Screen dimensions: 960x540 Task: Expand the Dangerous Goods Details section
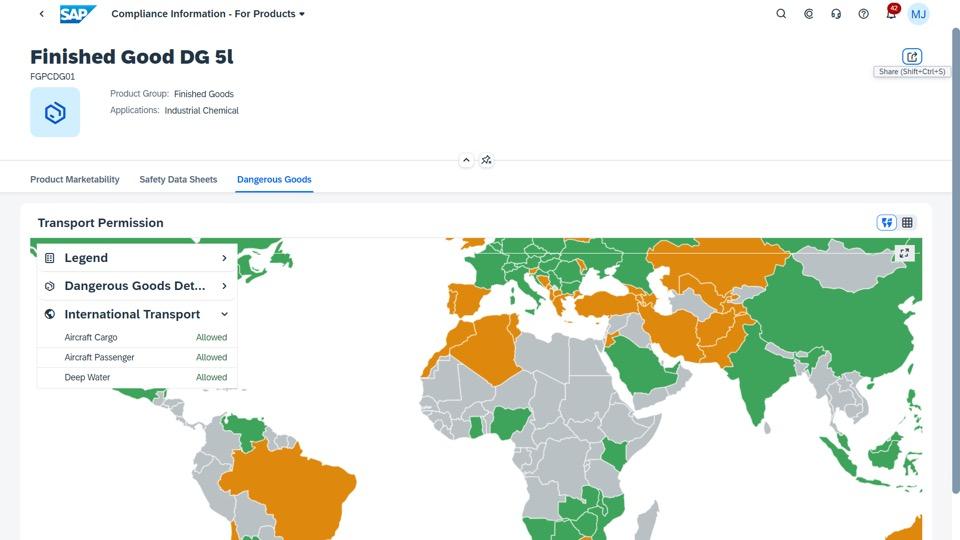point(224,286)
